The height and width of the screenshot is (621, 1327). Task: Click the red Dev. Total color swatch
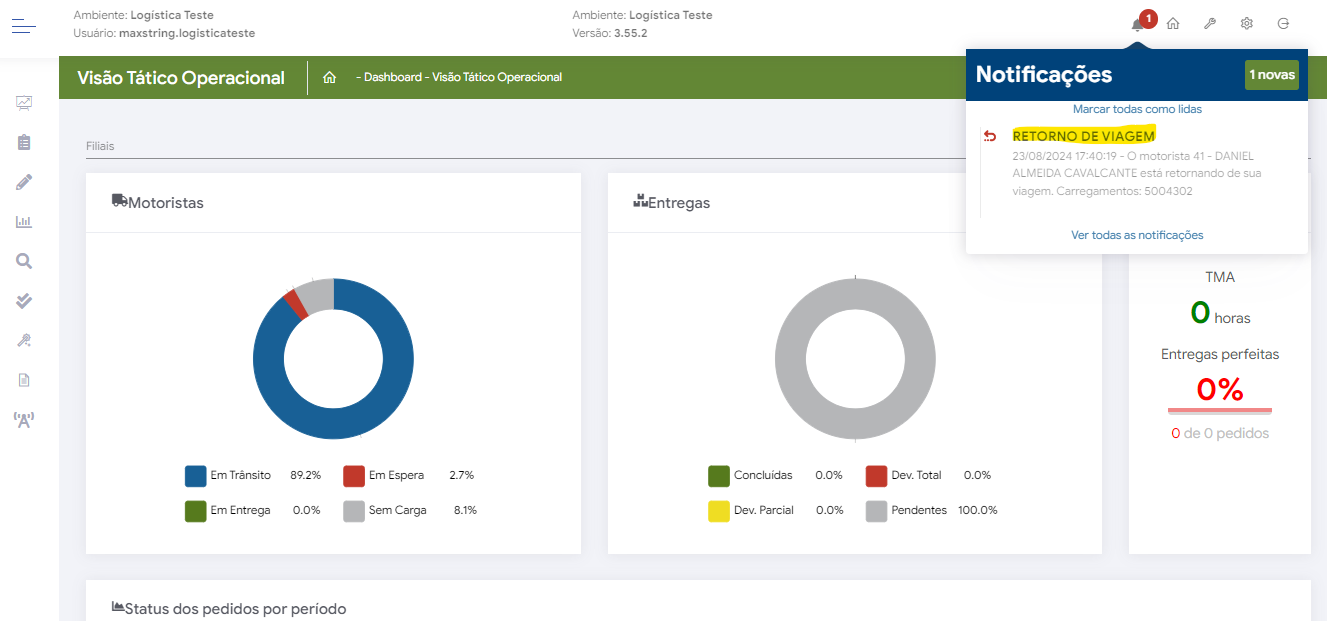pyautogui.click(x=876, y=476)
